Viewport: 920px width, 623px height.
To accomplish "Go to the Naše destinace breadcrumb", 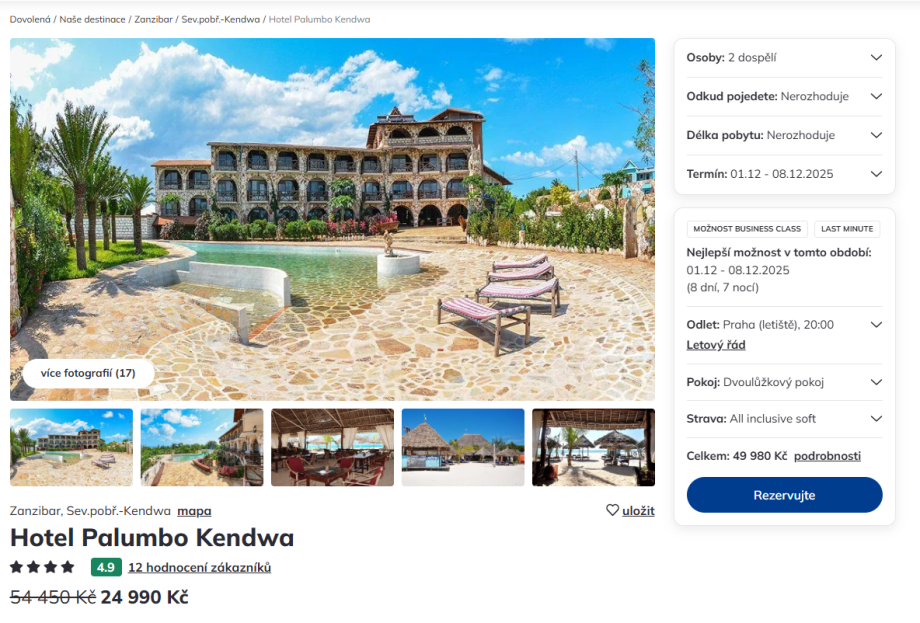I will (x=92, y=19).
